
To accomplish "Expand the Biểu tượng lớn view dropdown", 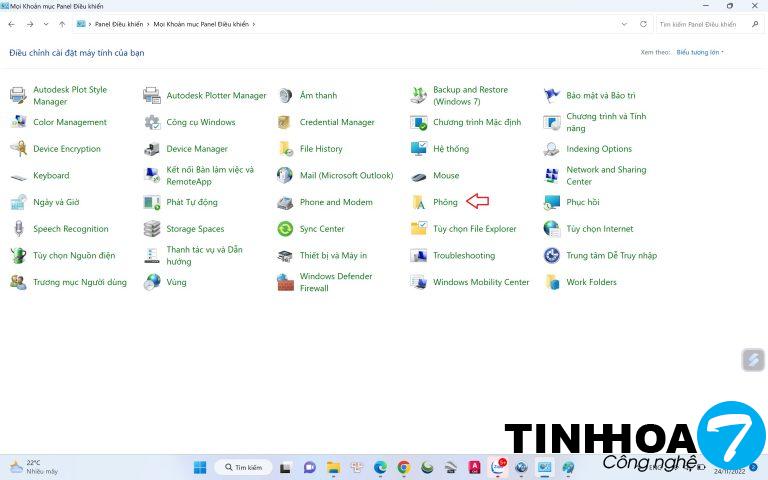I will pos(700,52).
